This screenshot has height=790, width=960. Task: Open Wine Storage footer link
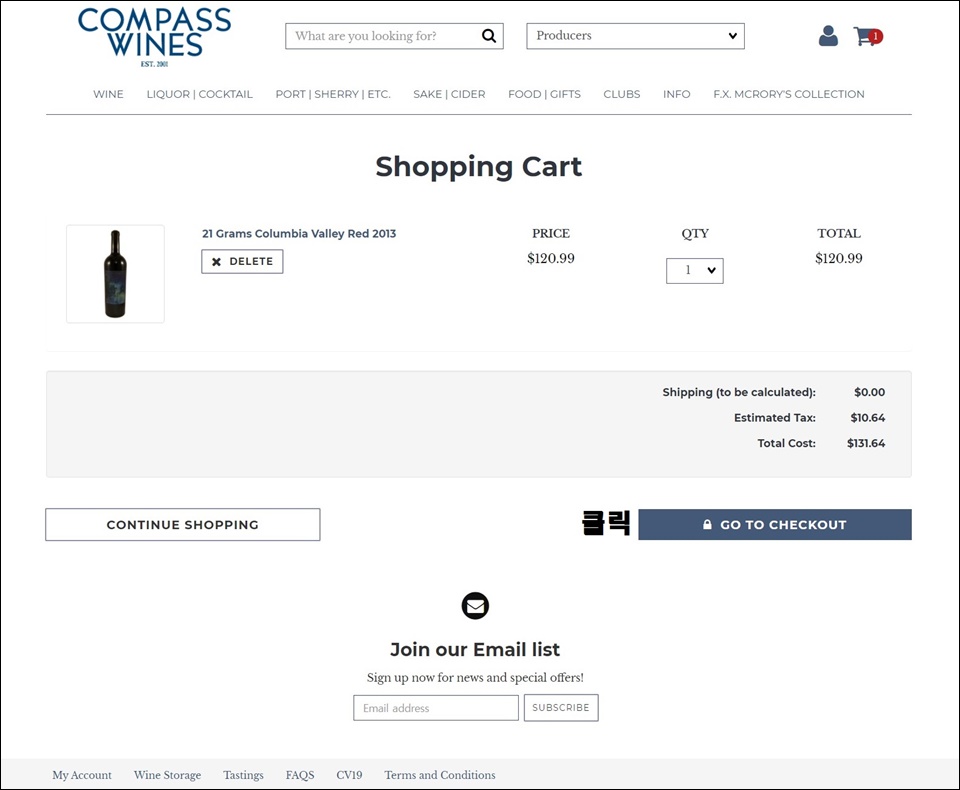point(168,775)
